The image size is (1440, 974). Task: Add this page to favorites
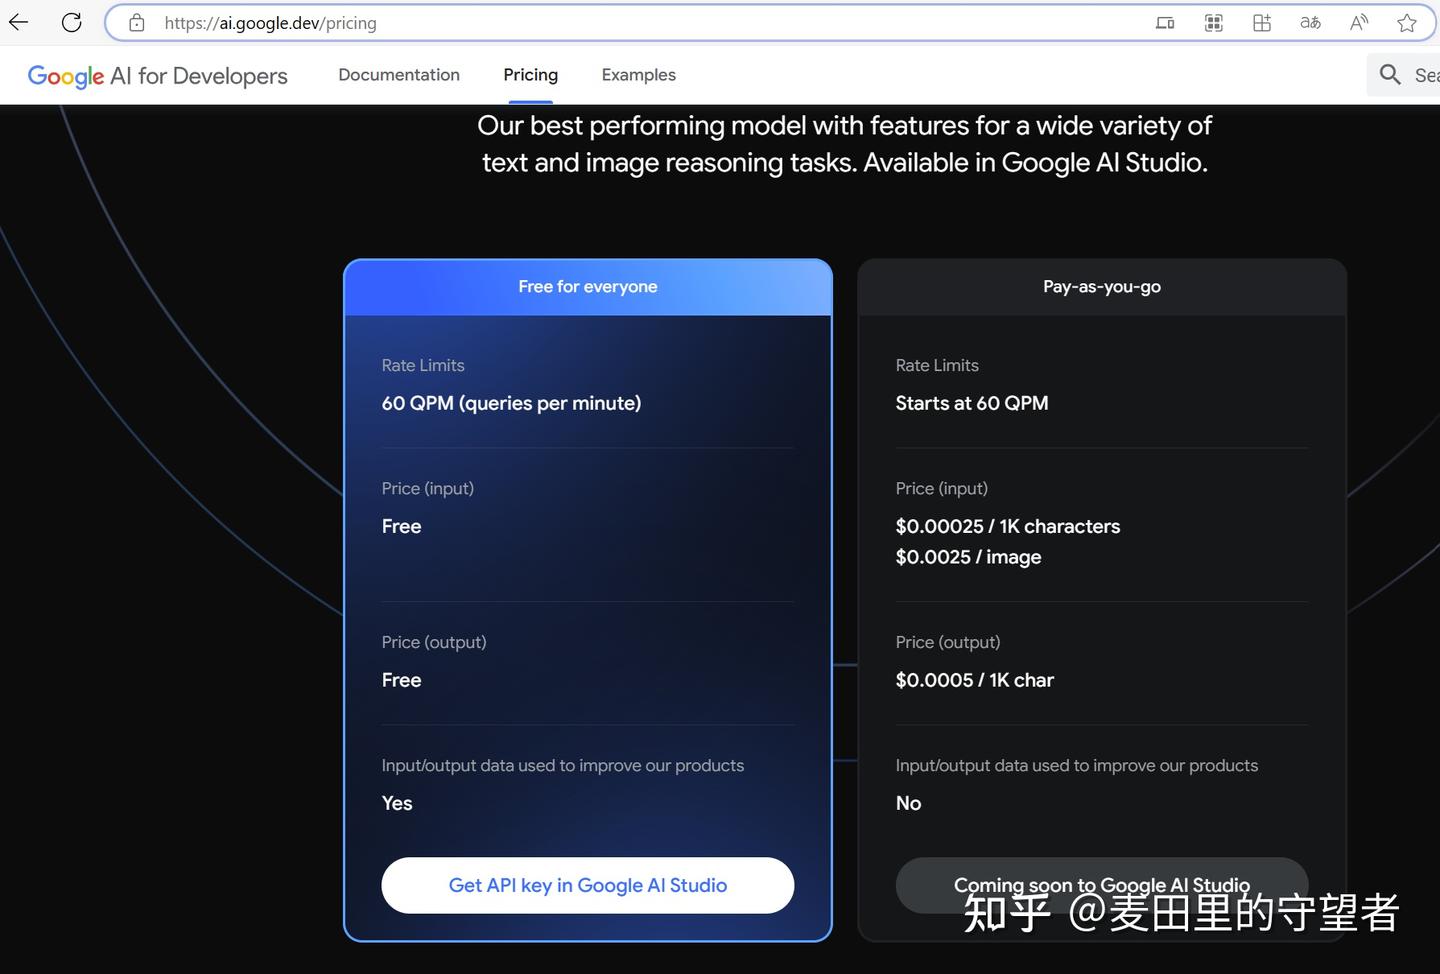1407,23
